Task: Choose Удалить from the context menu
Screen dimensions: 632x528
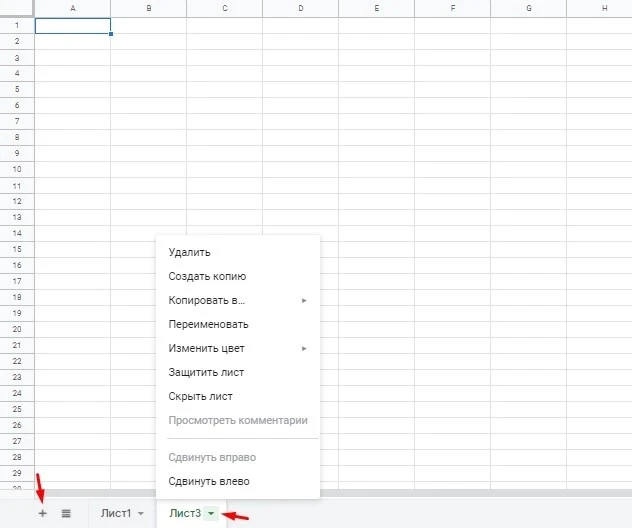Action: click(x=190, y=252)
